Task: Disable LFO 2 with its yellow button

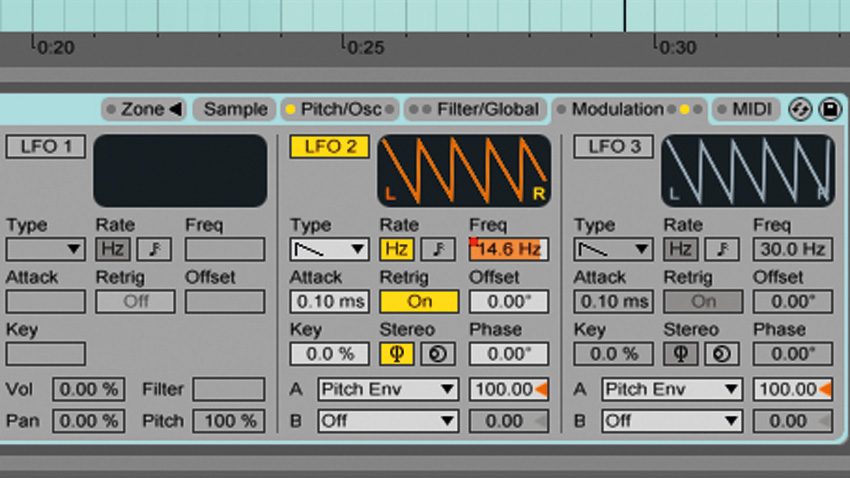Action: coord(330,147)
